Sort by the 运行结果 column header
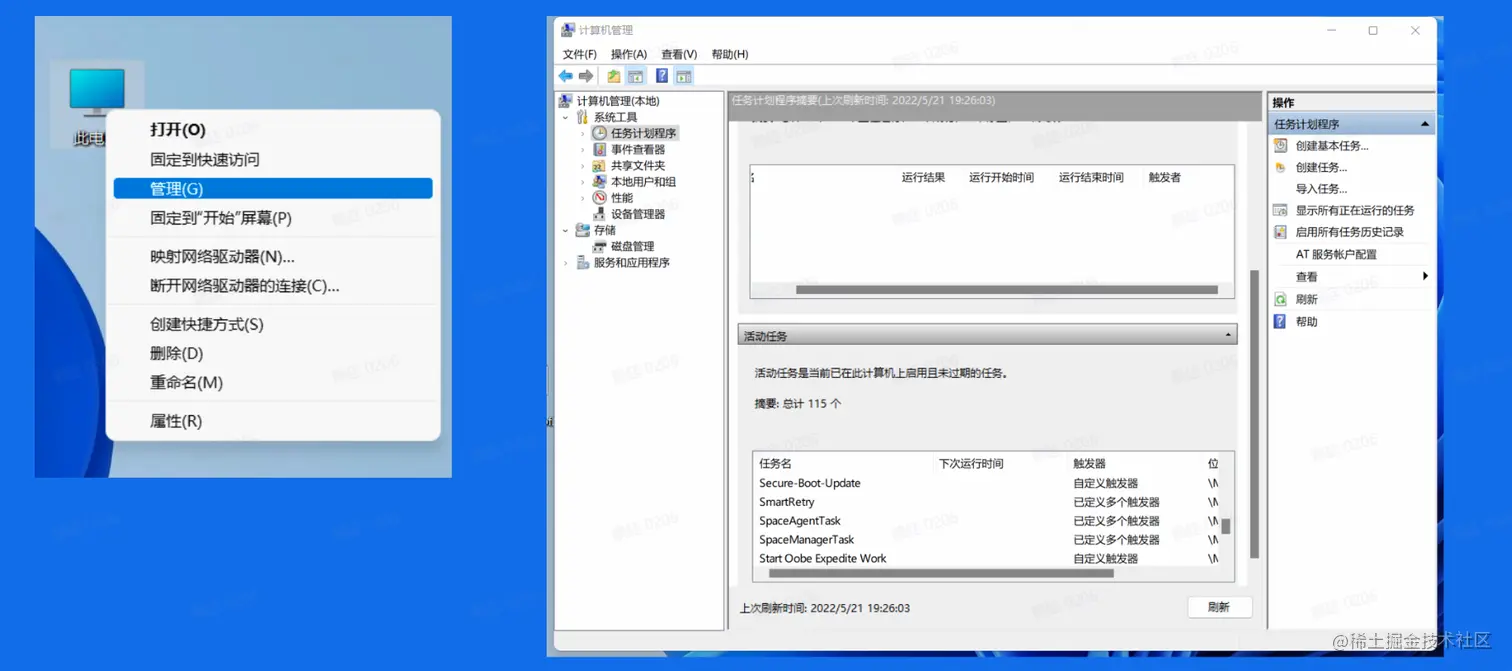 pos(923,177)
